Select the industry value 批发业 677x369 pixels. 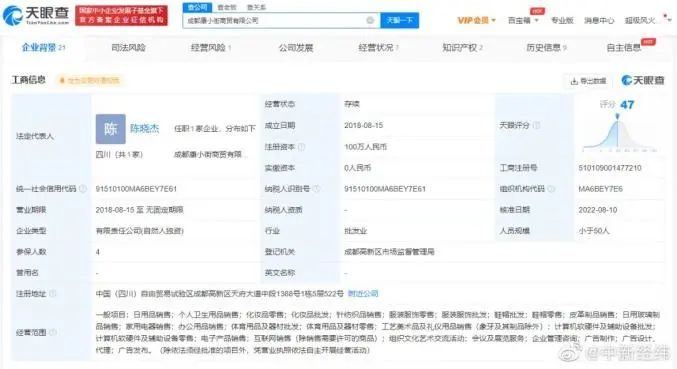pos(355,231)
